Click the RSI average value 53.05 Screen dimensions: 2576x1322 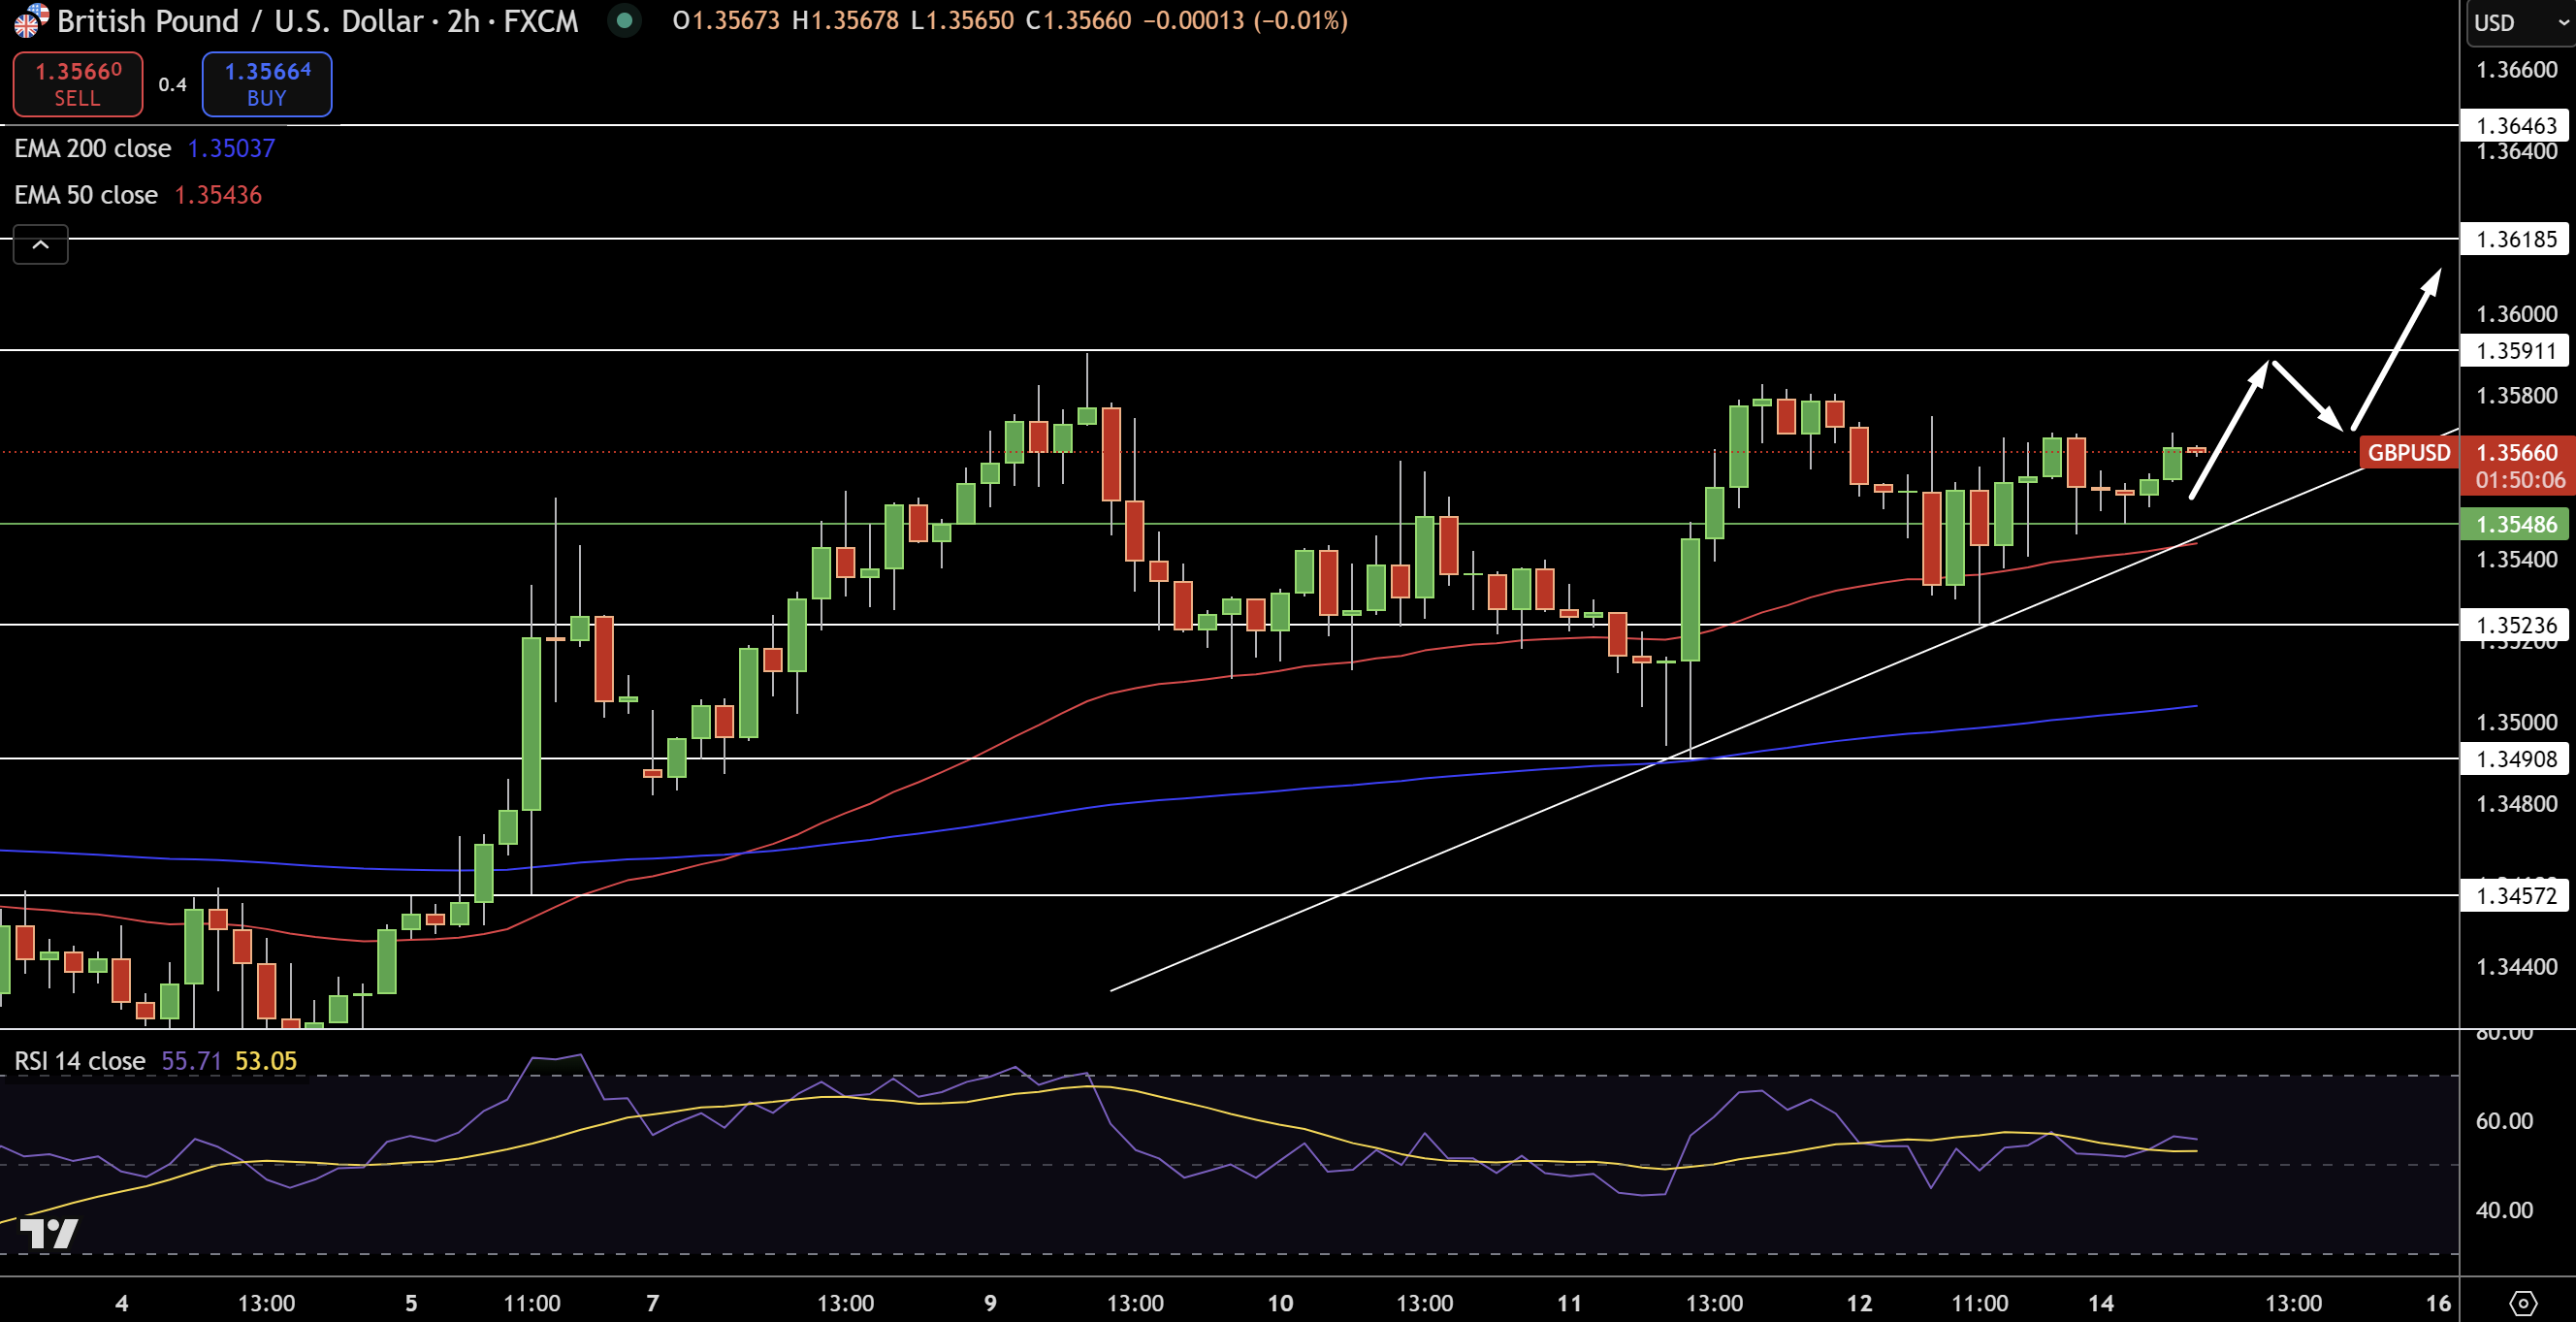tap(266, 1061)
